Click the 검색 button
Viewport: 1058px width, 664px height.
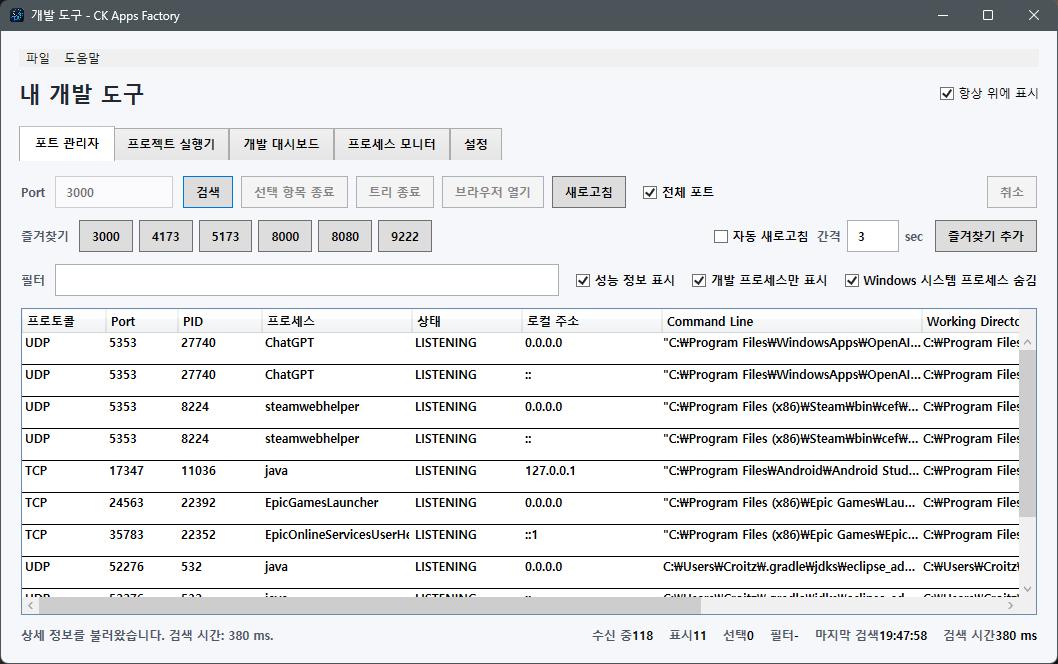[208, 192]
